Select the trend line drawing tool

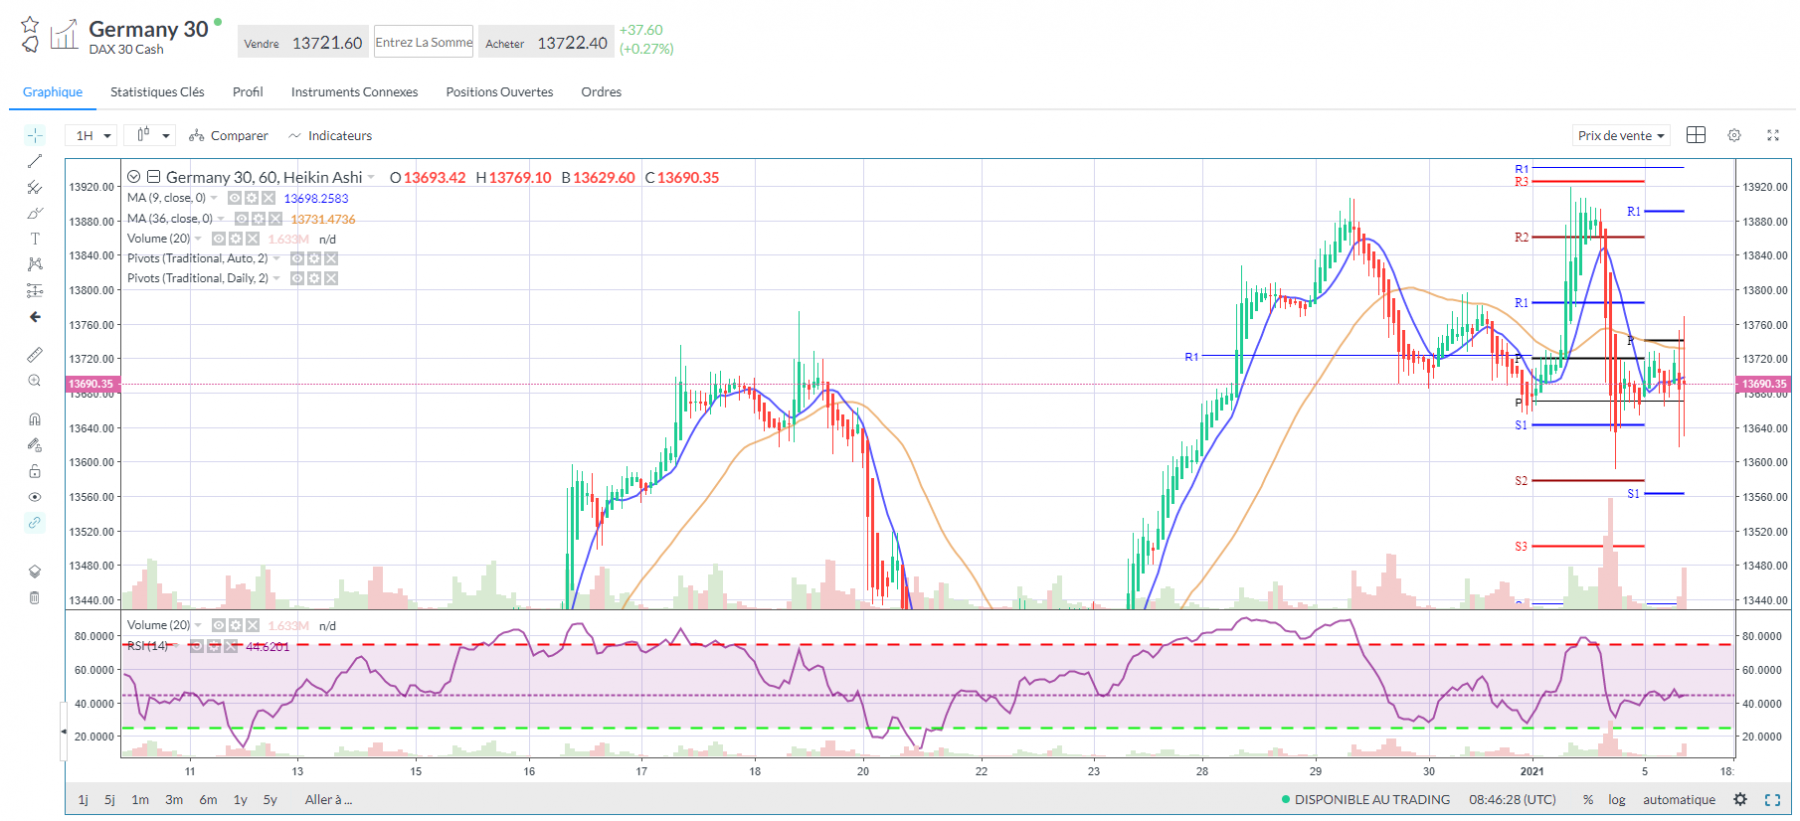(x=35, y=161)
